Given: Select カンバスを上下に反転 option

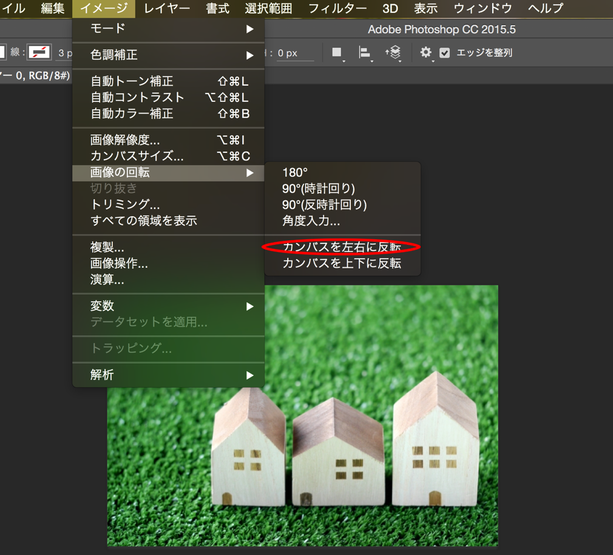Looking at the screenshot, I should [342, 263].
